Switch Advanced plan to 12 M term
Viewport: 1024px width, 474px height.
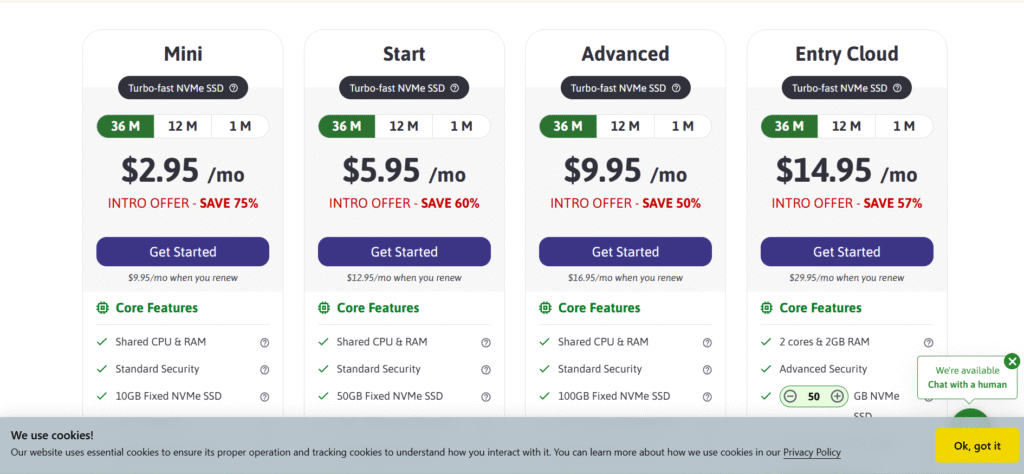coord(625,126)
